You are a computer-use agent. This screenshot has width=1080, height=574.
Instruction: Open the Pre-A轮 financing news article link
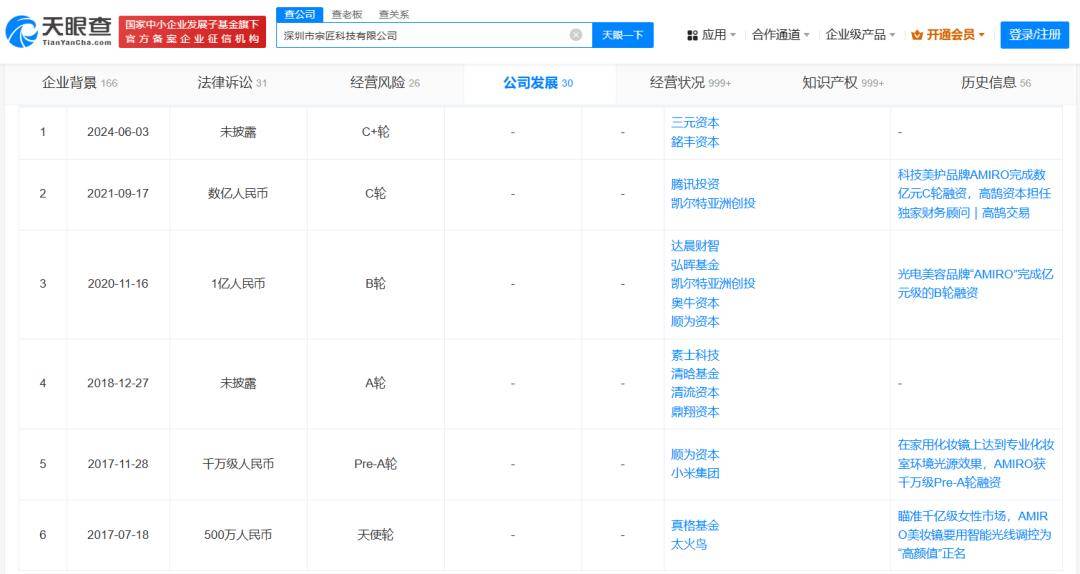click(x=975, y=464)
